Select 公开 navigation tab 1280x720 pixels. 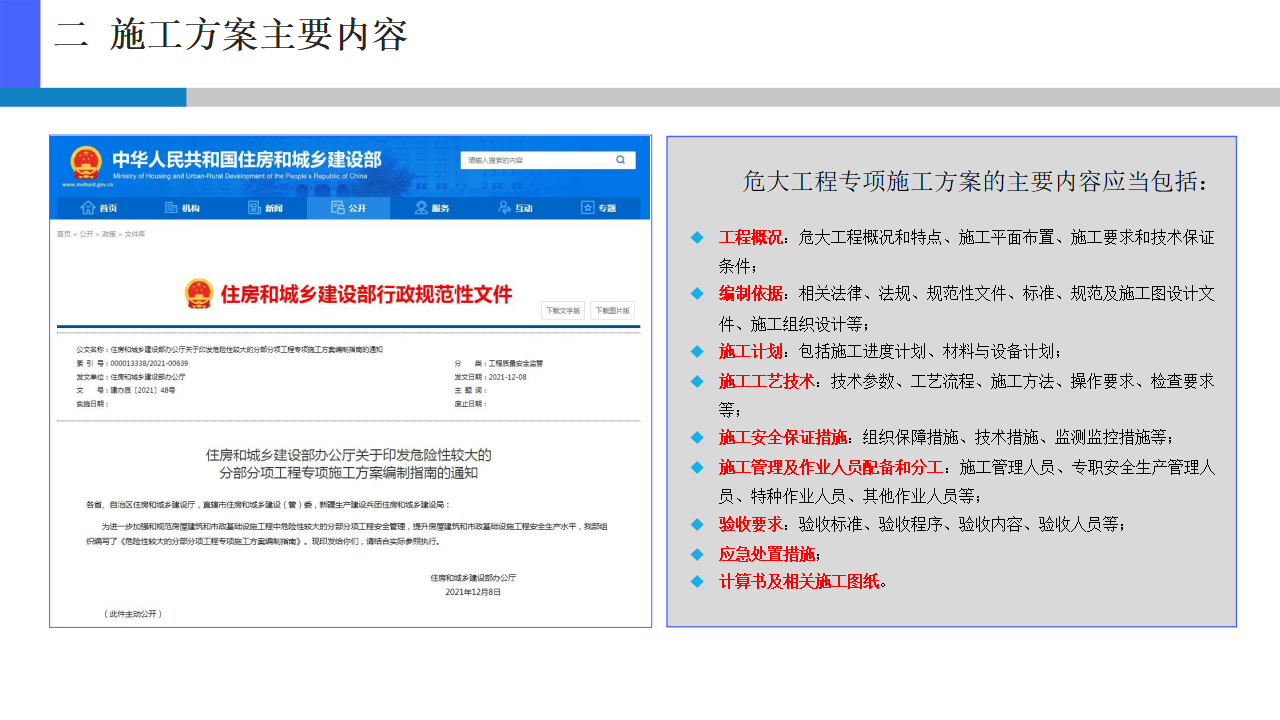point(349,208)
